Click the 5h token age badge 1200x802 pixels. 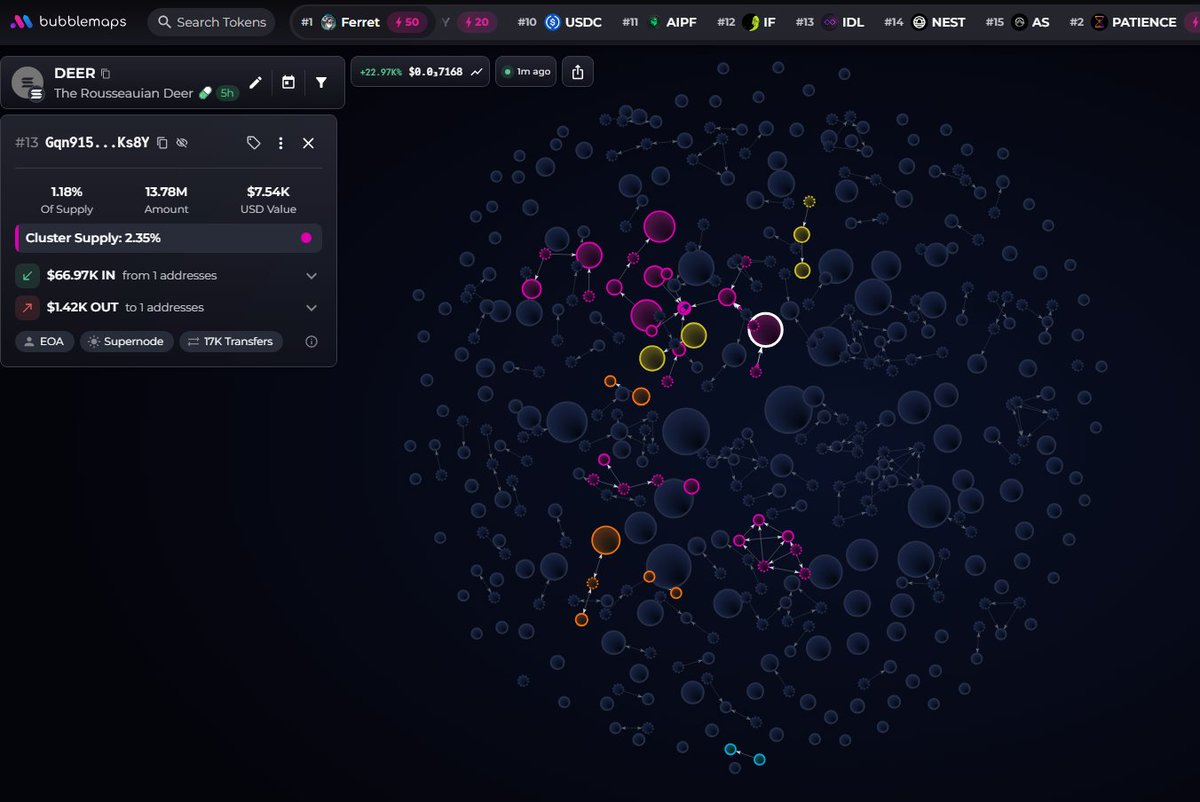pos(228,93)
